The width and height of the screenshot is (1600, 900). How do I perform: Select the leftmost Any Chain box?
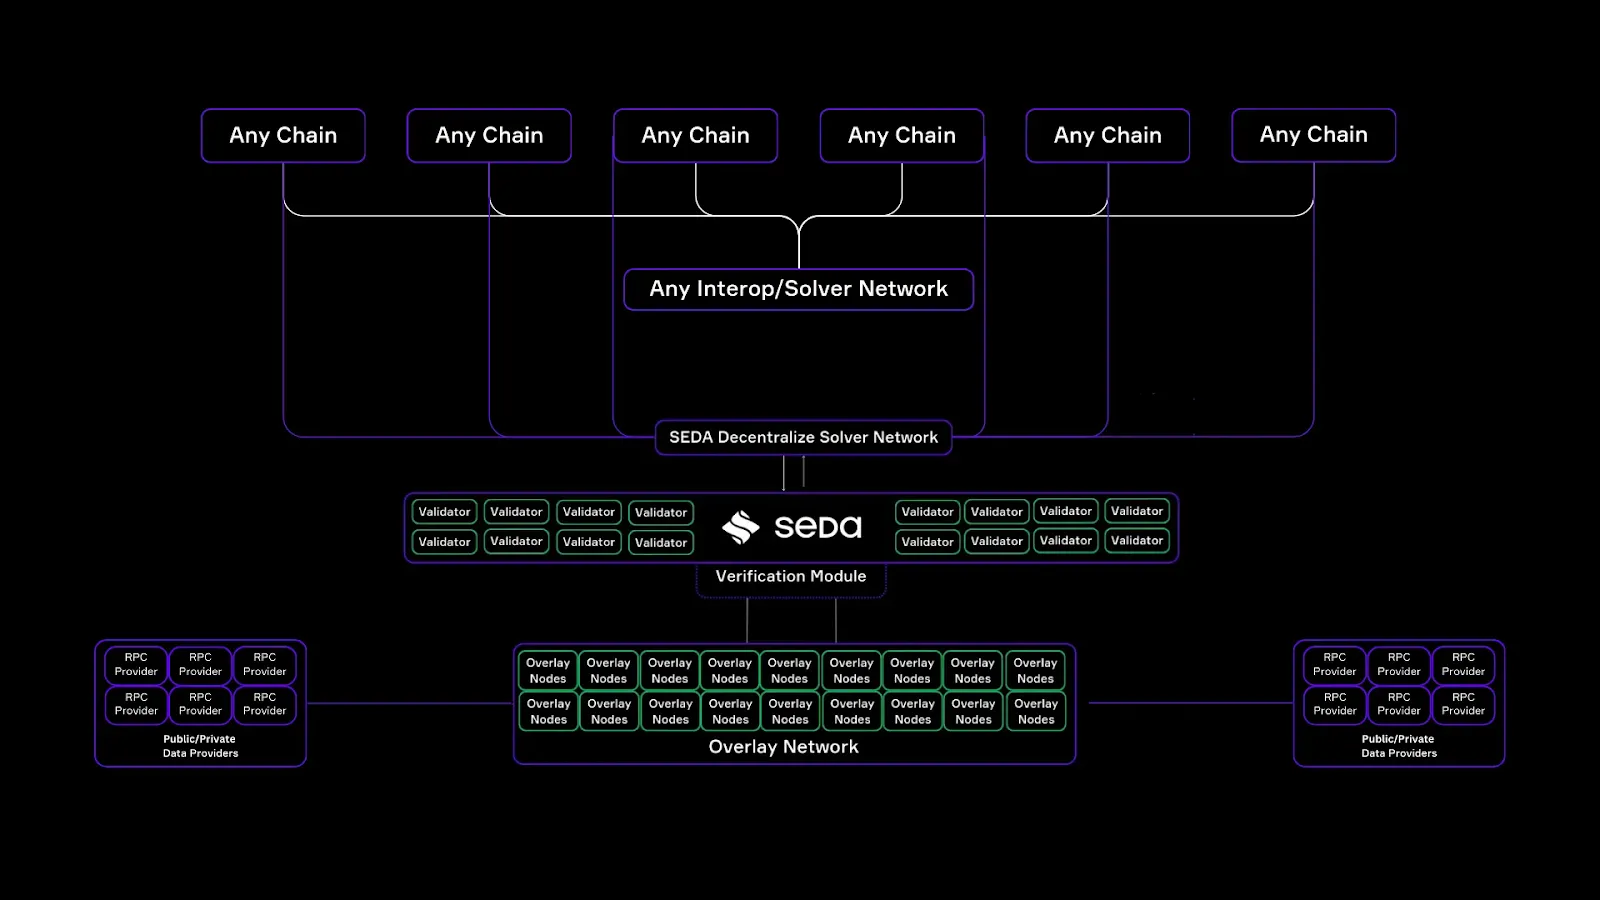point(283,135)
